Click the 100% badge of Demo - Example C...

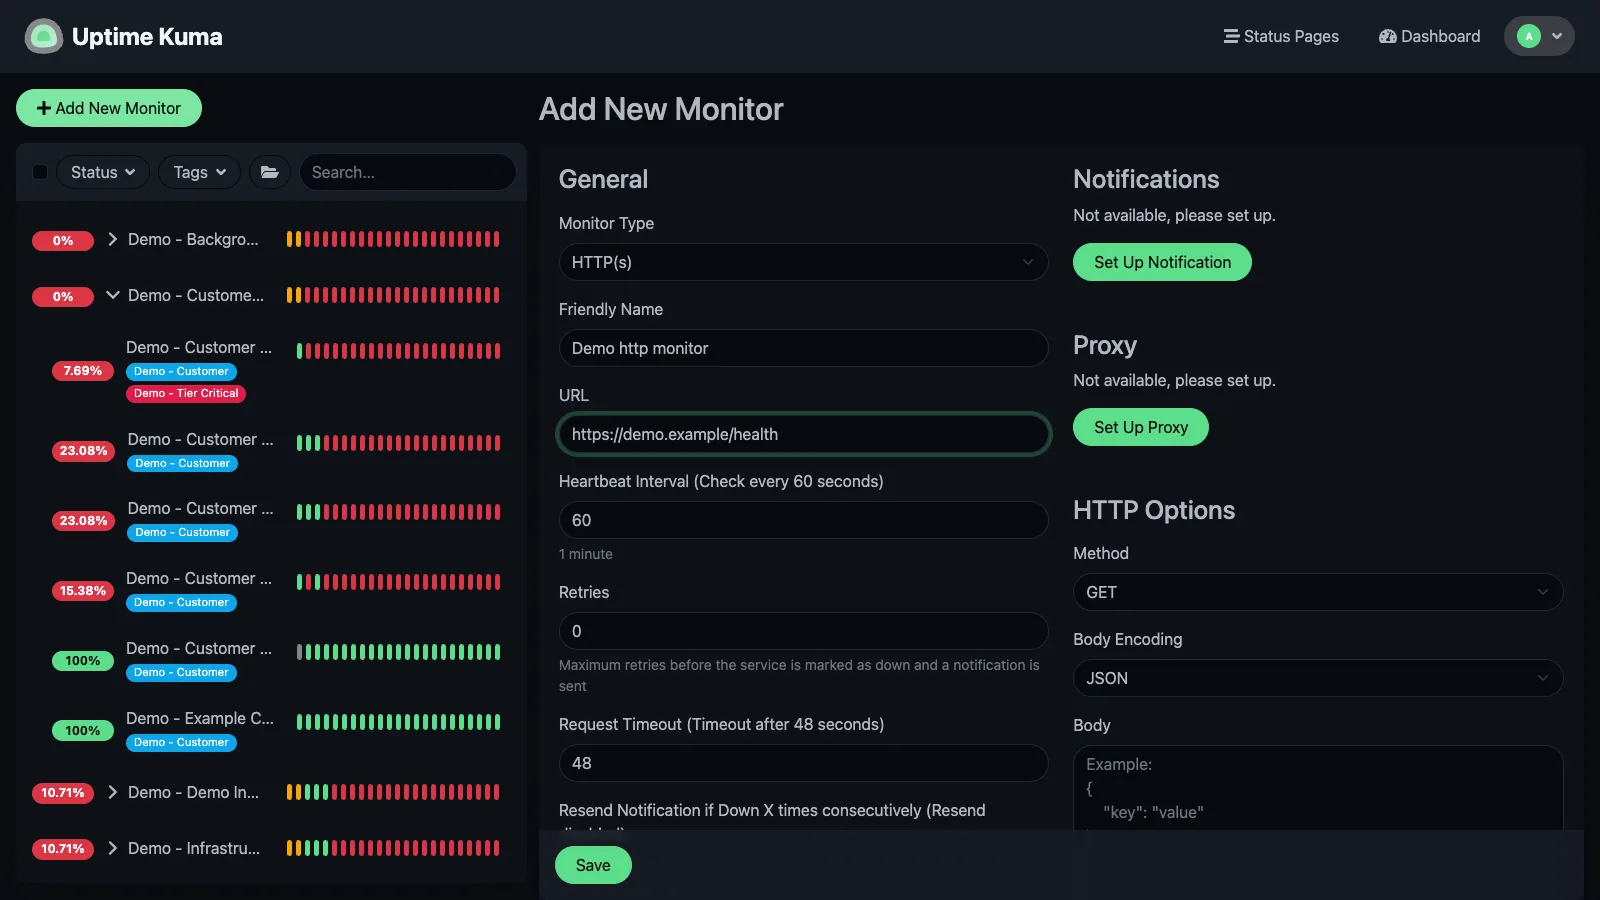(x=83, y=731)
